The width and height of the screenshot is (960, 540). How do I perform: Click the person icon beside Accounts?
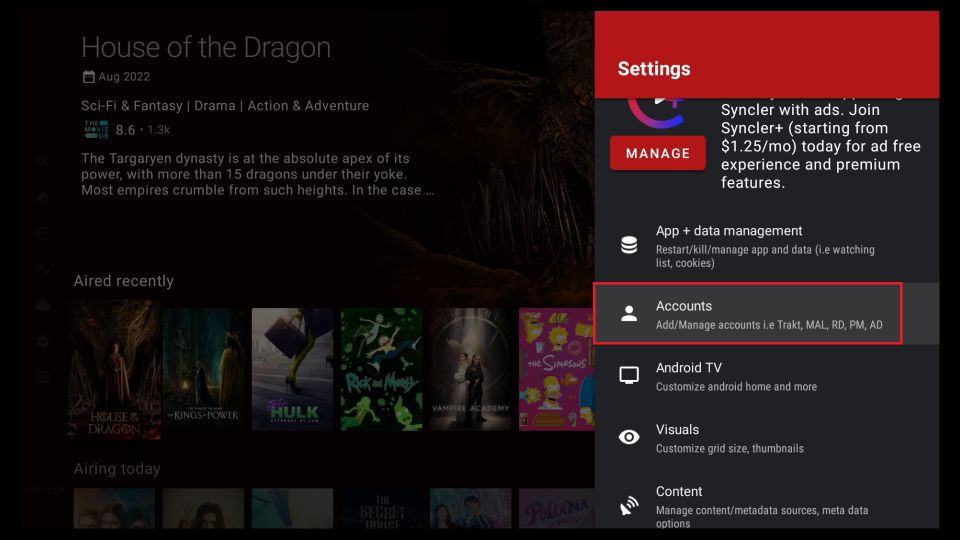point(629,313)
